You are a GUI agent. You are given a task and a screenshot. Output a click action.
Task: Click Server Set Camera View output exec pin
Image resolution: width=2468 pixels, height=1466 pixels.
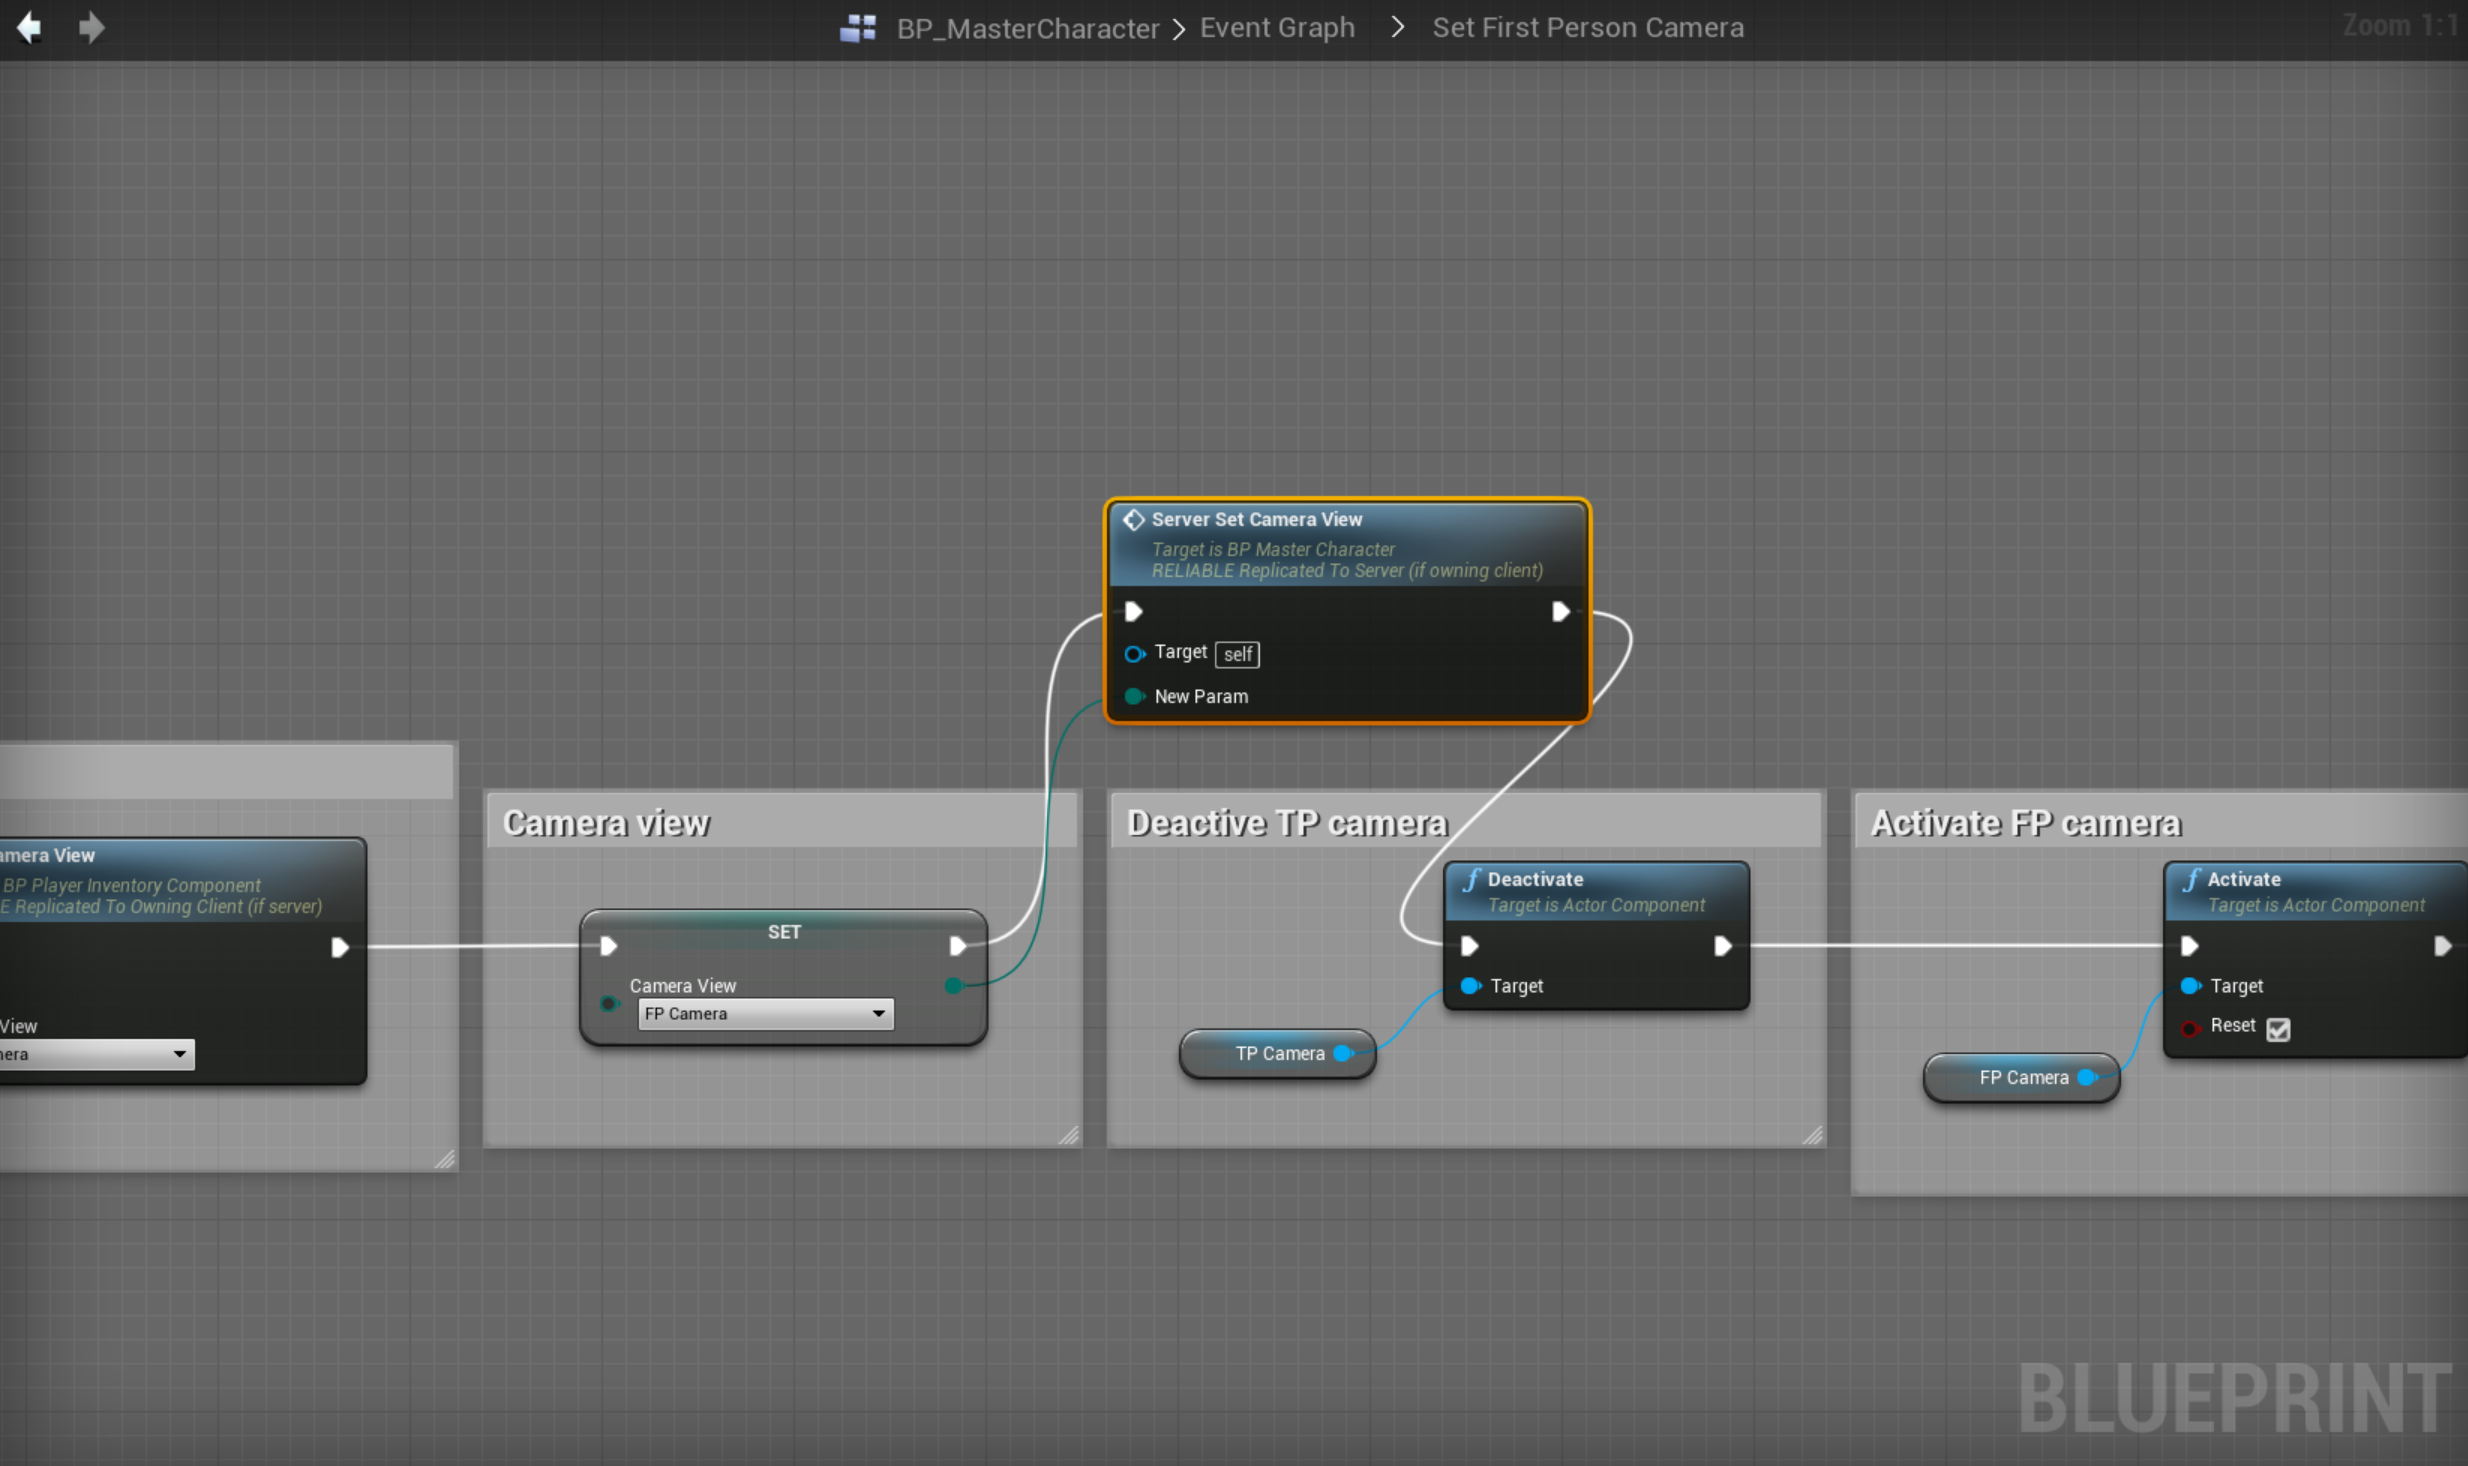pos(1560,611)
